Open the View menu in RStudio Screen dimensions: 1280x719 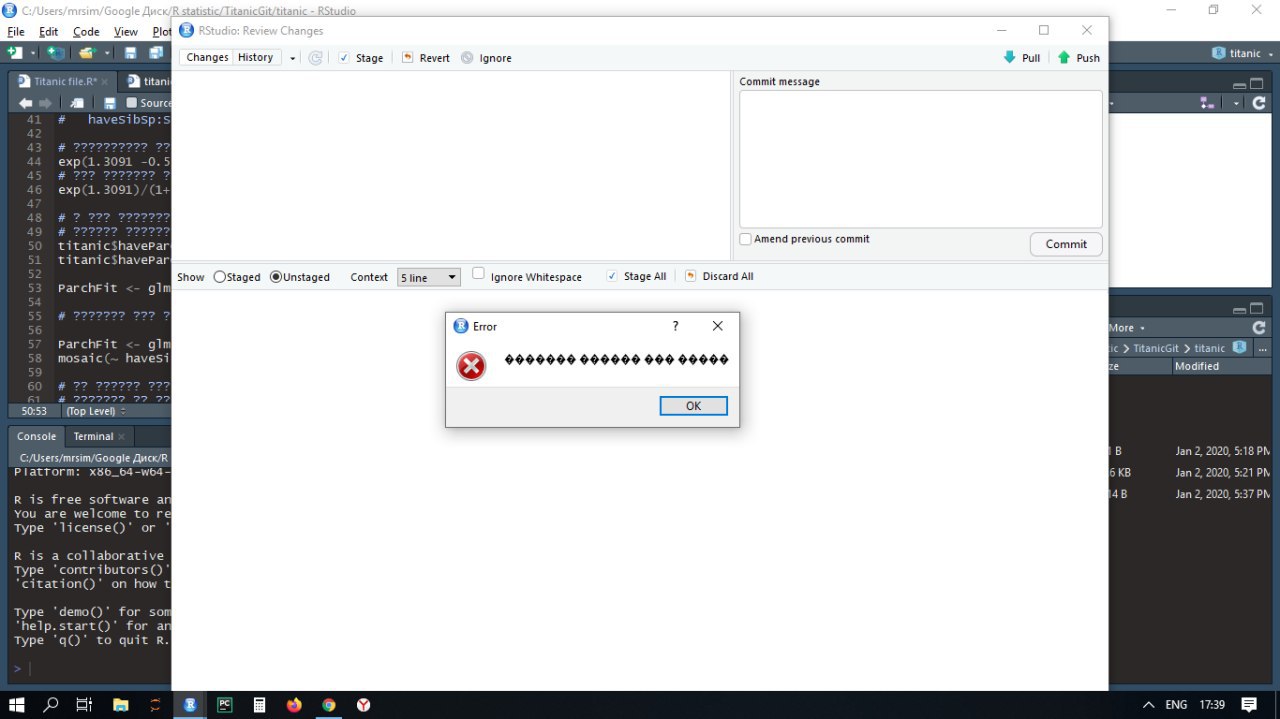click(x=125, y=32)
